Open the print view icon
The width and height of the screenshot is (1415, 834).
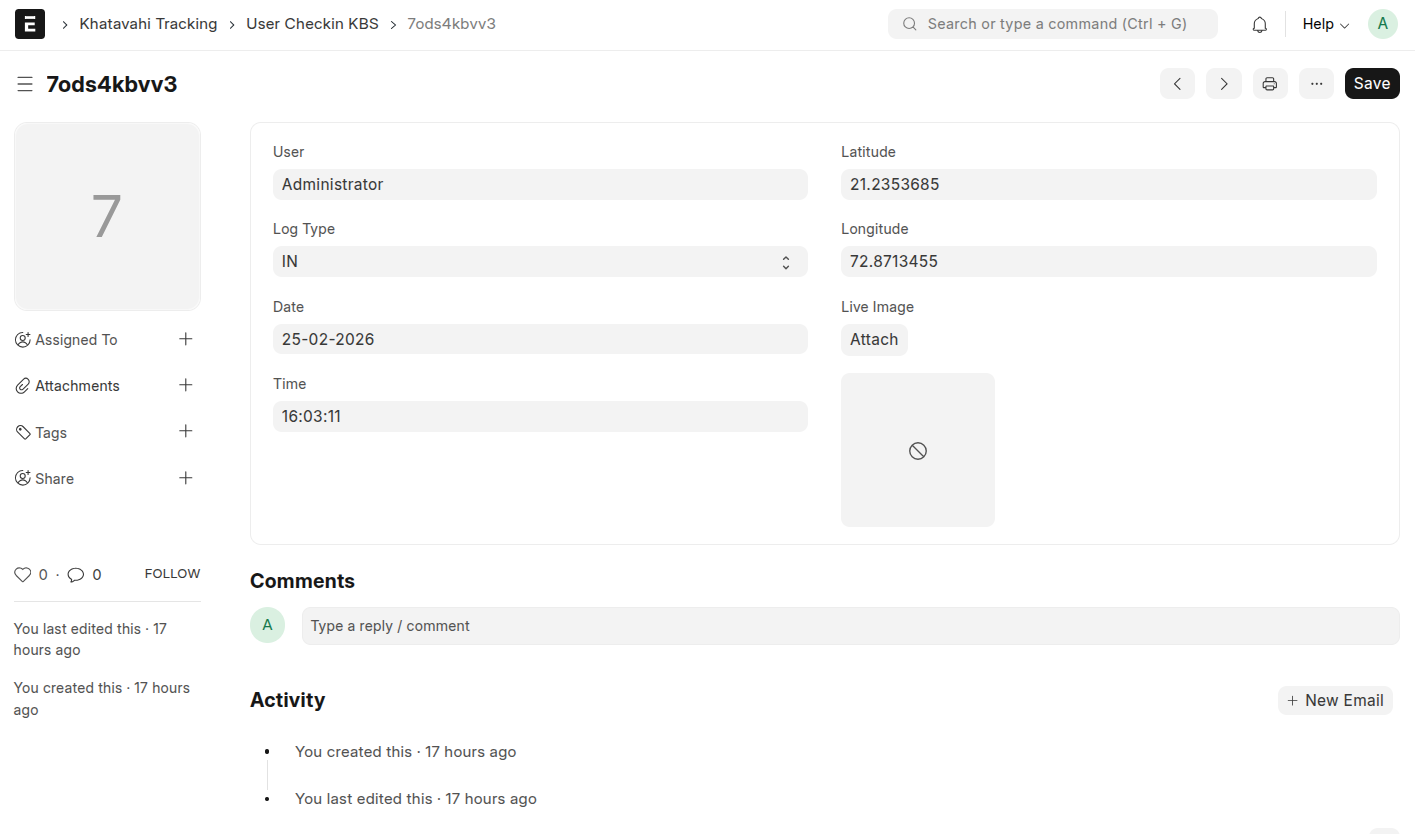[1270, 83]
